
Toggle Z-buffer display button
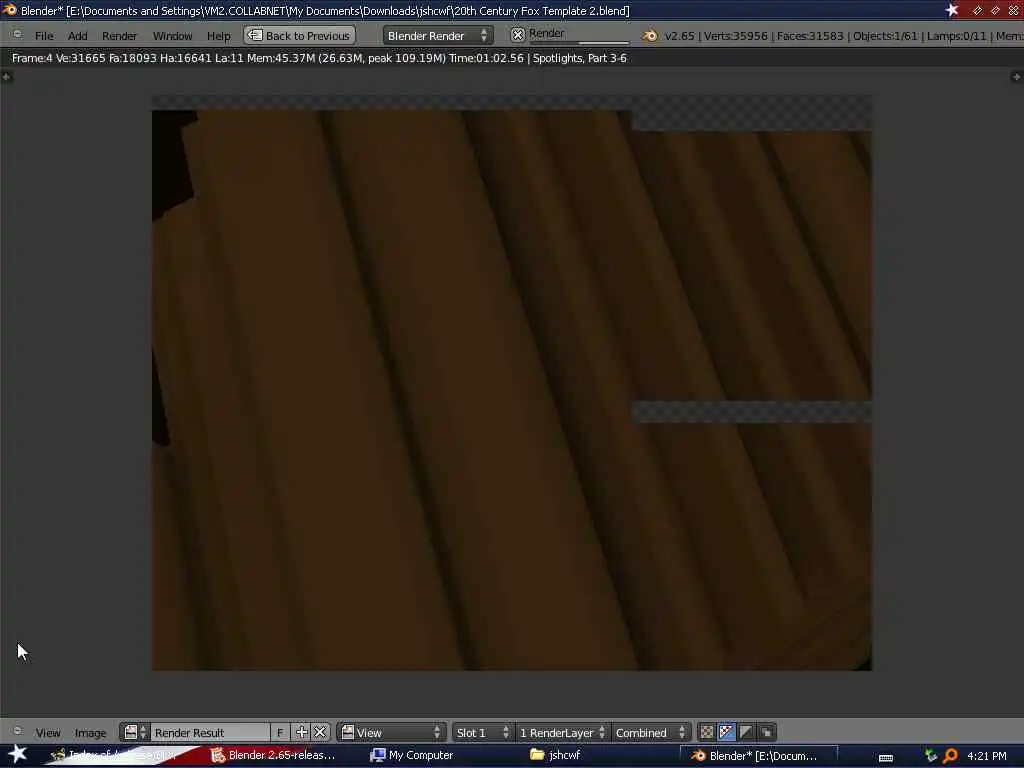tap(767, 732)
